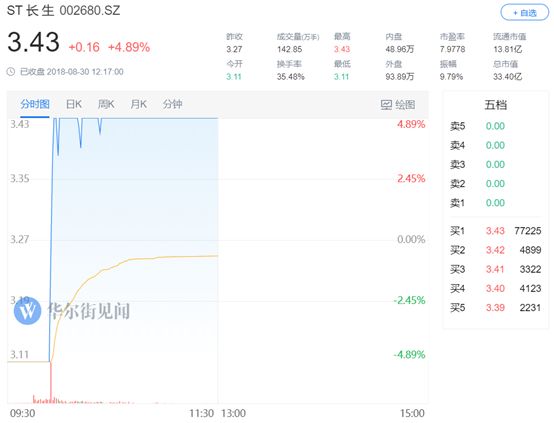Viewport: 554px width, 423px height.
Task: Add stock via 自选 button
Action: tap(525, 13)
